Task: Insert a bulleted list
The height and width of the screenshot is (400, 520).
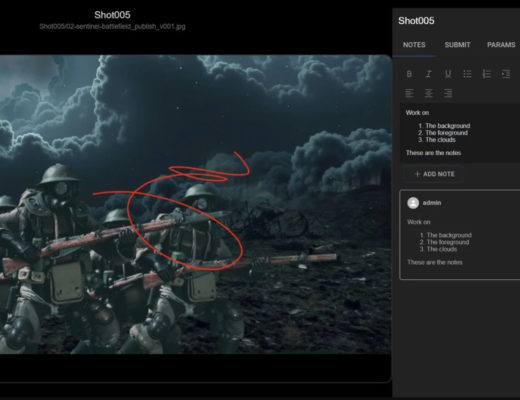Action: pos(467,74)
